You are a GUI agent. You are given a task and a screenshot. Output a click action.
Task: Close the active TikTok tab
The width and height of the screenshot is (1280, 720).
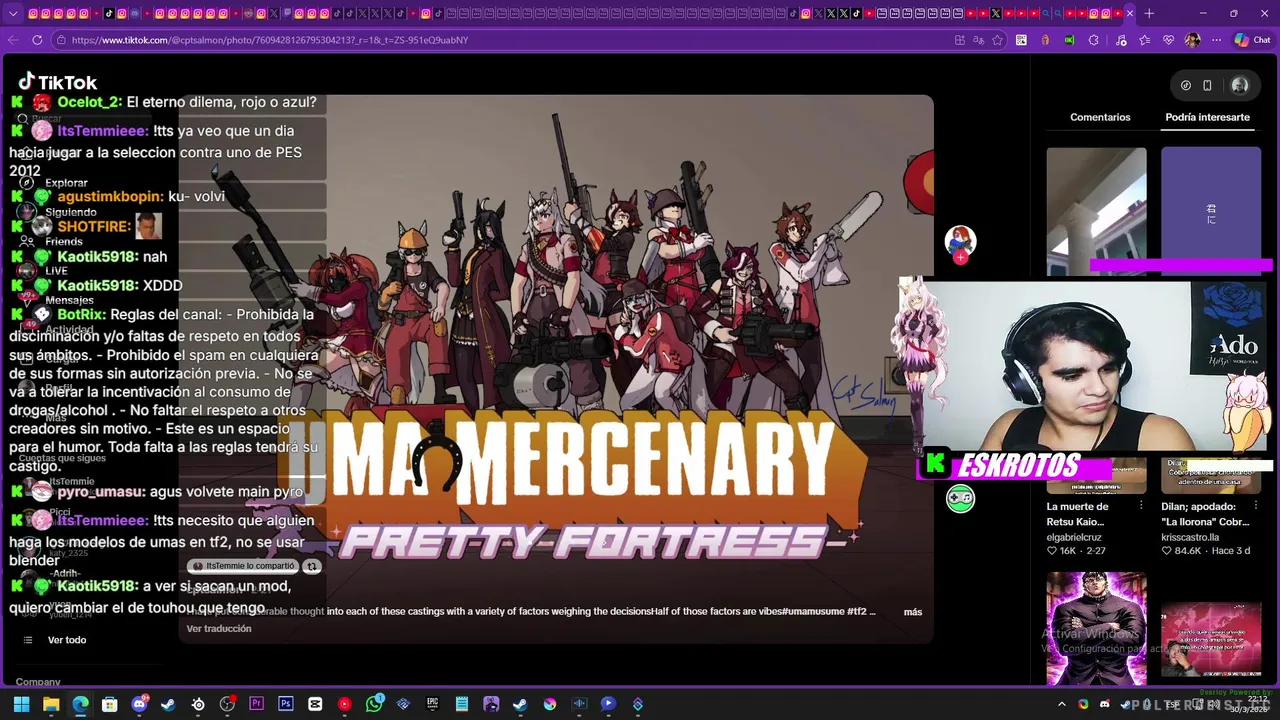pyautogui.click(x=1130, y=13)
